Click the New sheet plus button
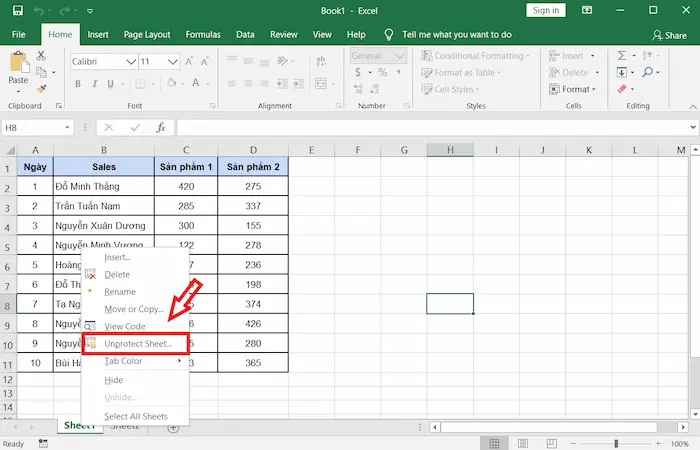The width and height of the screenshot is (700, 450). [x=173, y=428]
